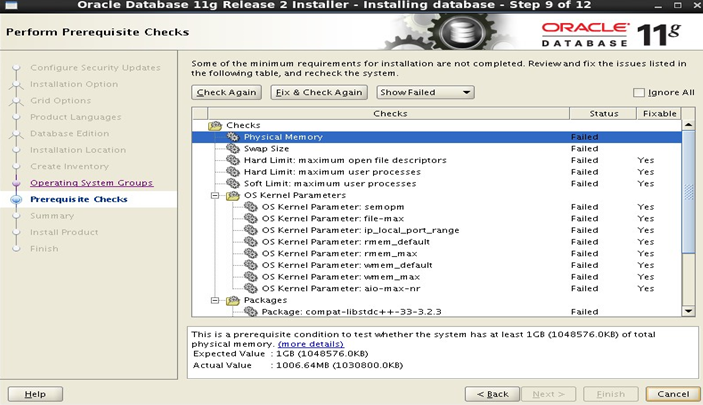Click Failed status of aio-max-nr row

click(x=584, y=288)
